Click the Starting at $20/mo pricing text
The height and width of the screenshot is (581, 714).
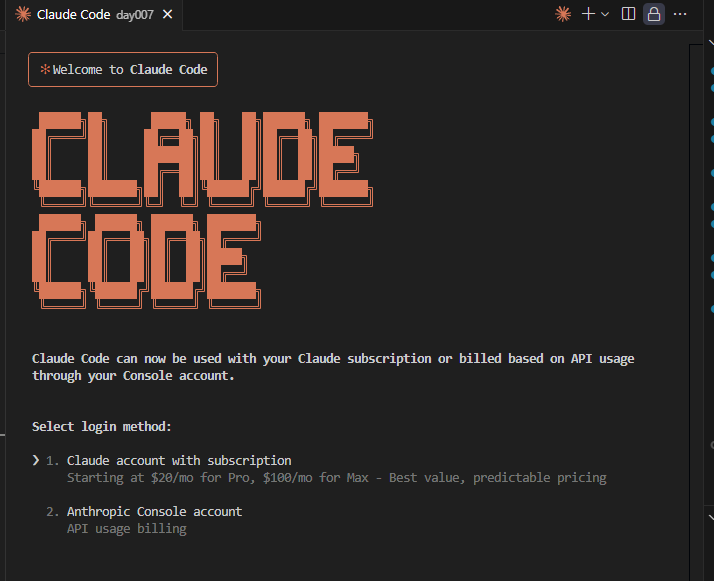[x=337, y=478]
